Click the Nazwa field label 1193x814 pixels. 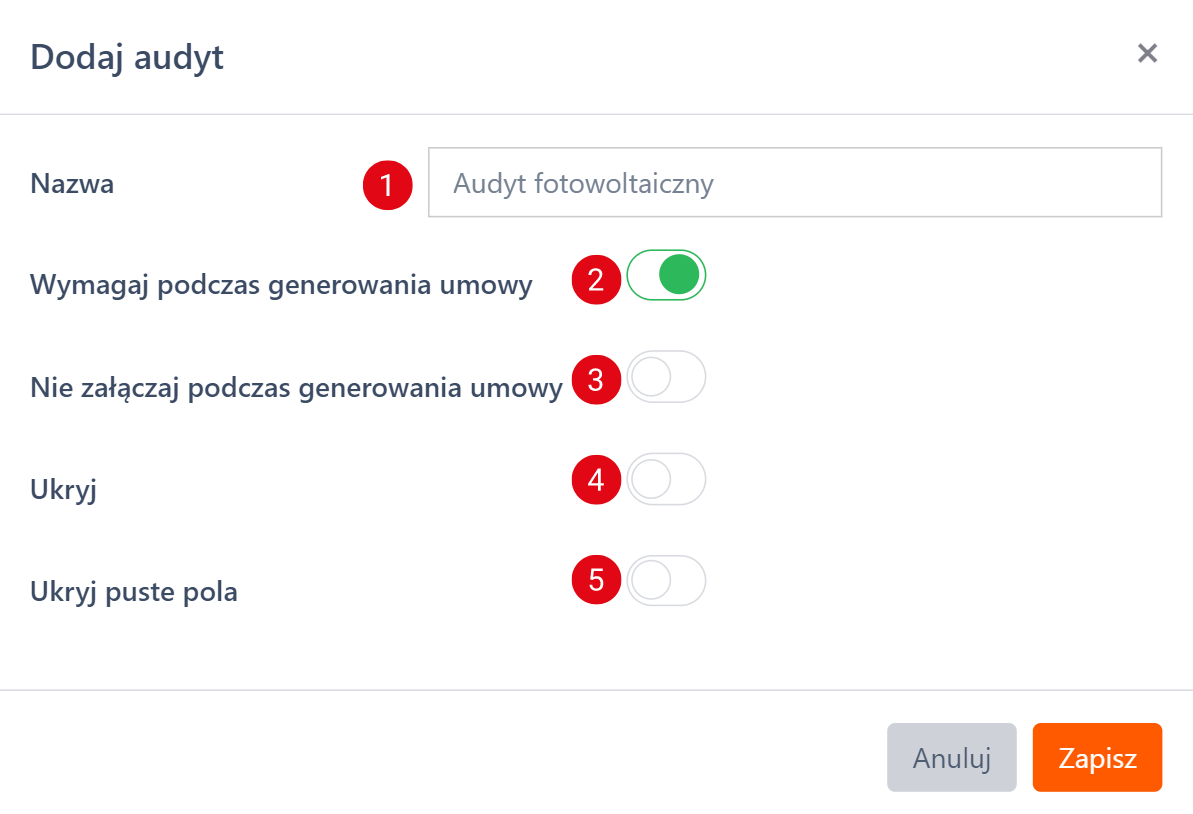72,184
